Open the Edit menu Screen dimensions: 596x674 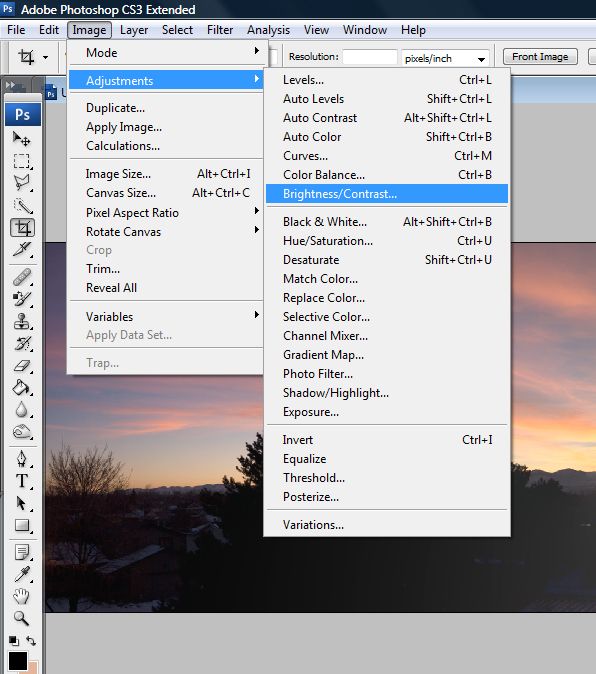(49, 30)
